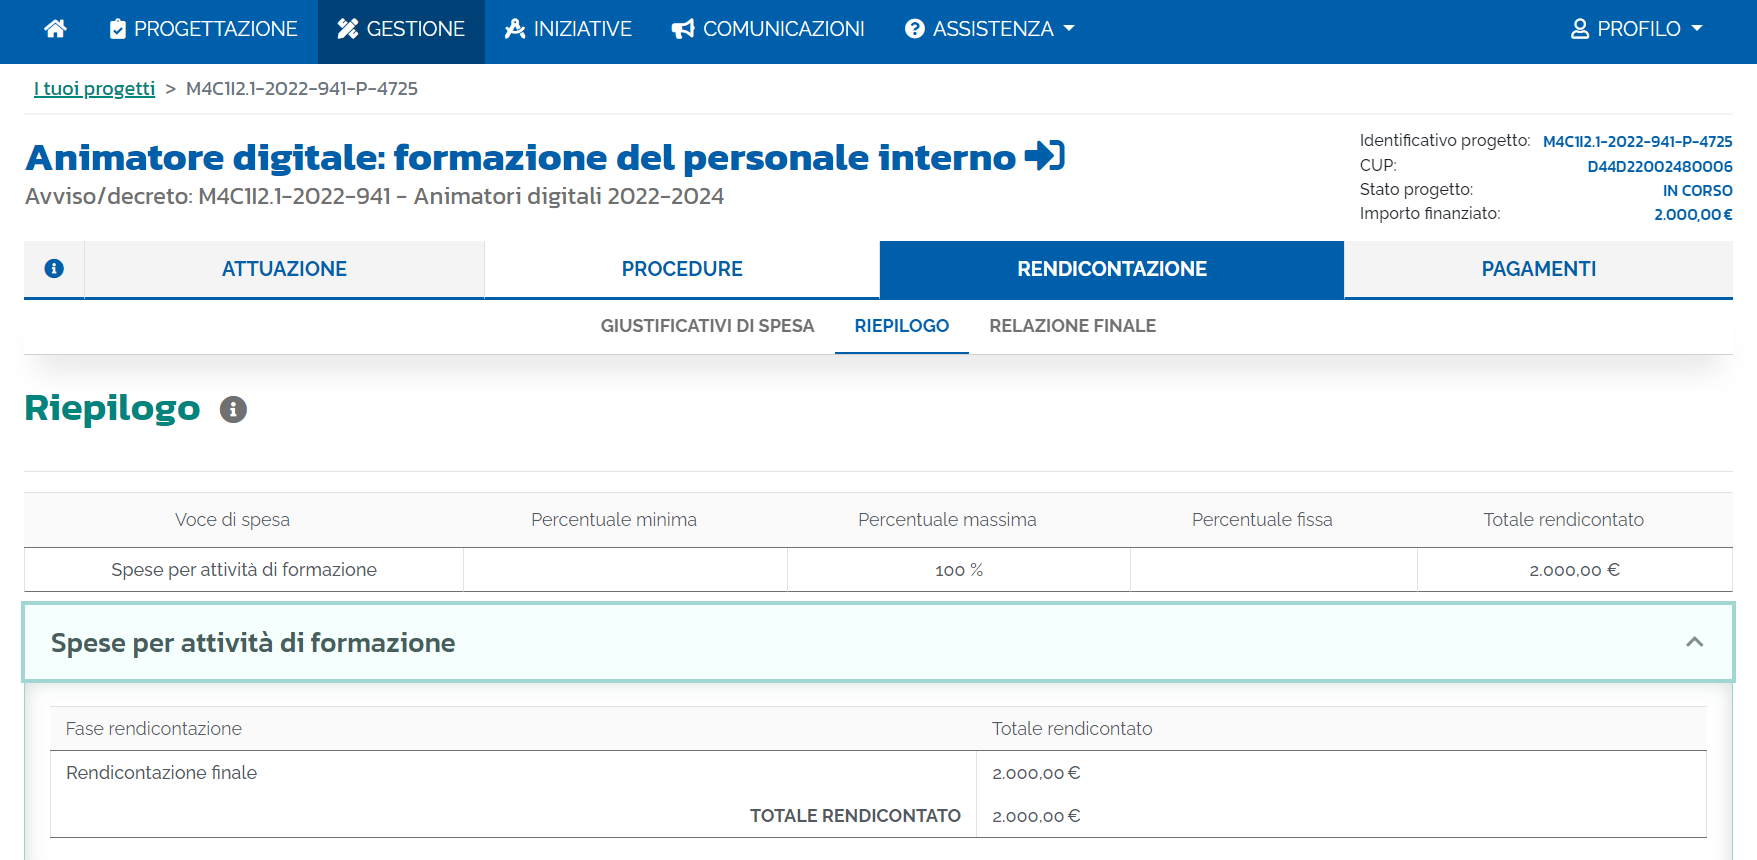Open Comunicazioni from the navbar
Image resolution: width=1757 pixels, height=860 pixels.
tap(768, 29)
